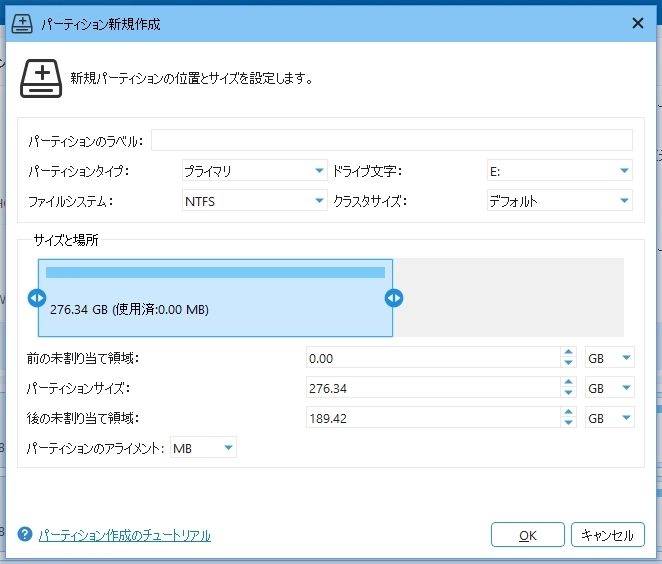Click the パーティションタイプ: label
The width and height of the screenshot is (662, 564).
coord(79,171)
